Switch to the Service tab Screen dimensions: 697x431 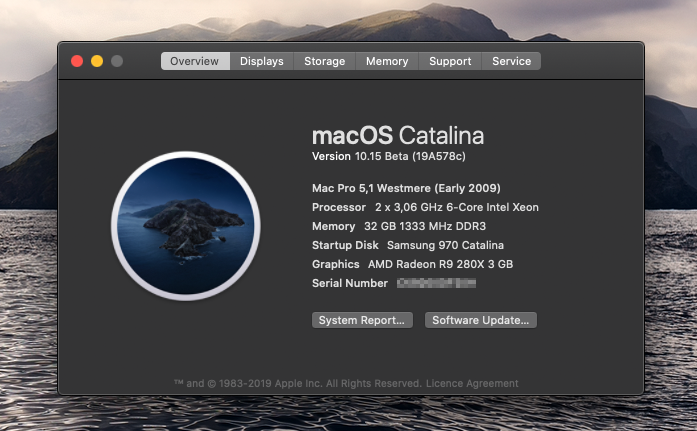tap(511, 61)
